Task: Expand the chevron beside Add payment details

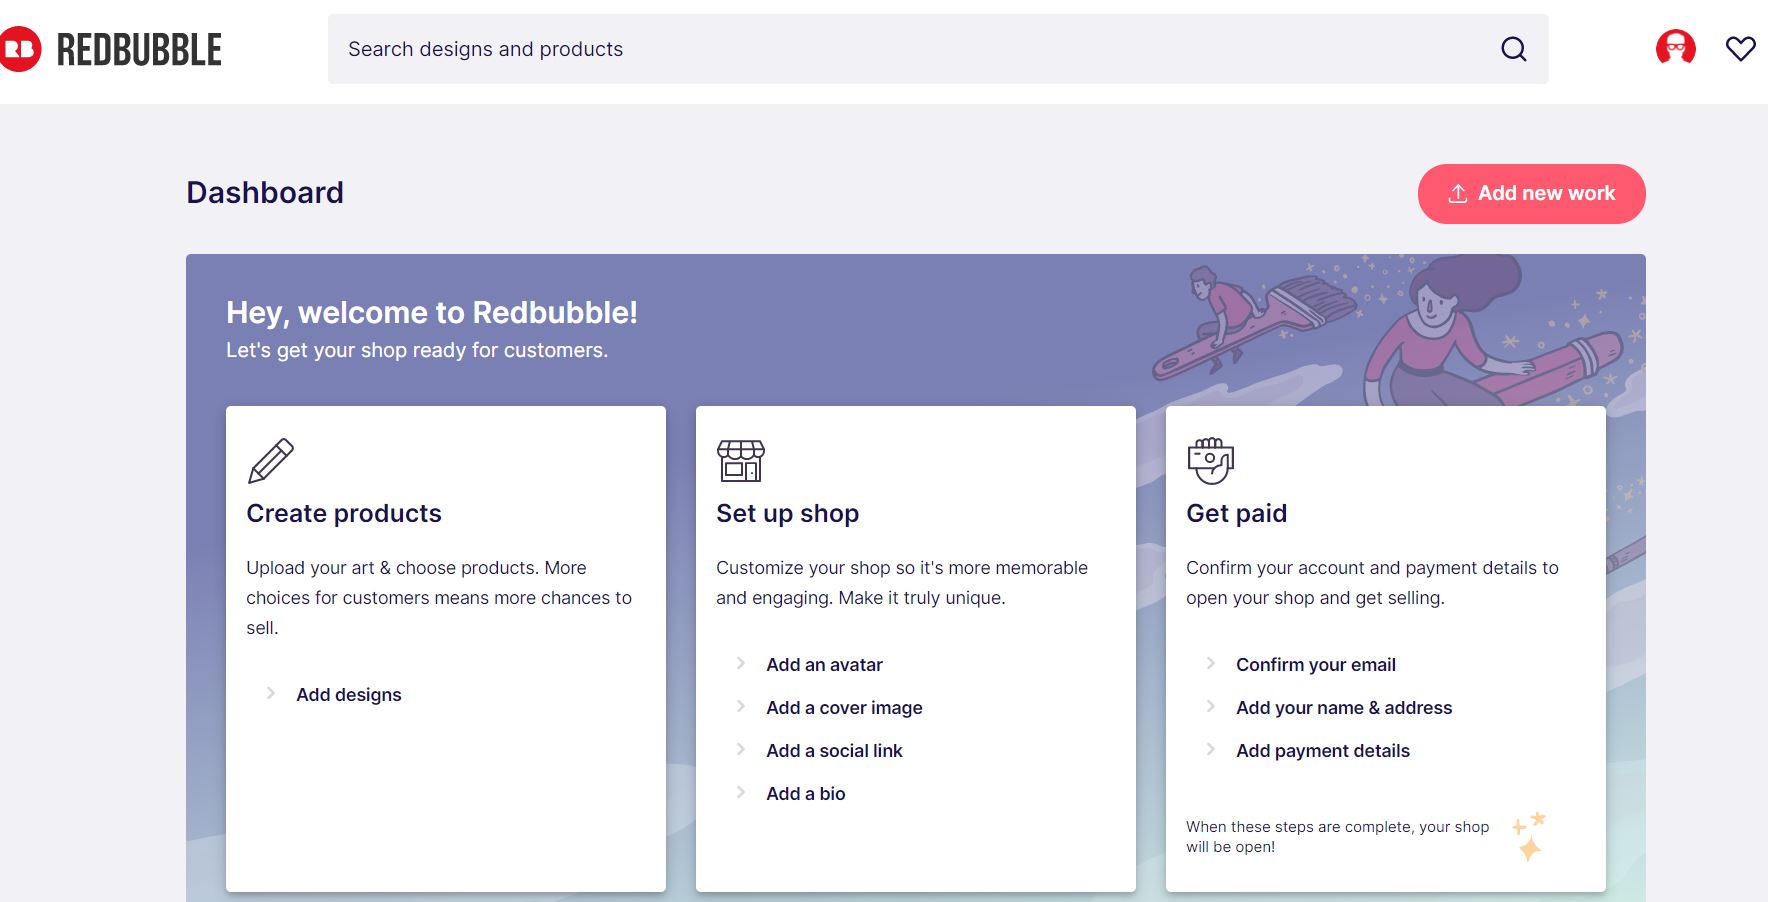Action: [1210, 749]
